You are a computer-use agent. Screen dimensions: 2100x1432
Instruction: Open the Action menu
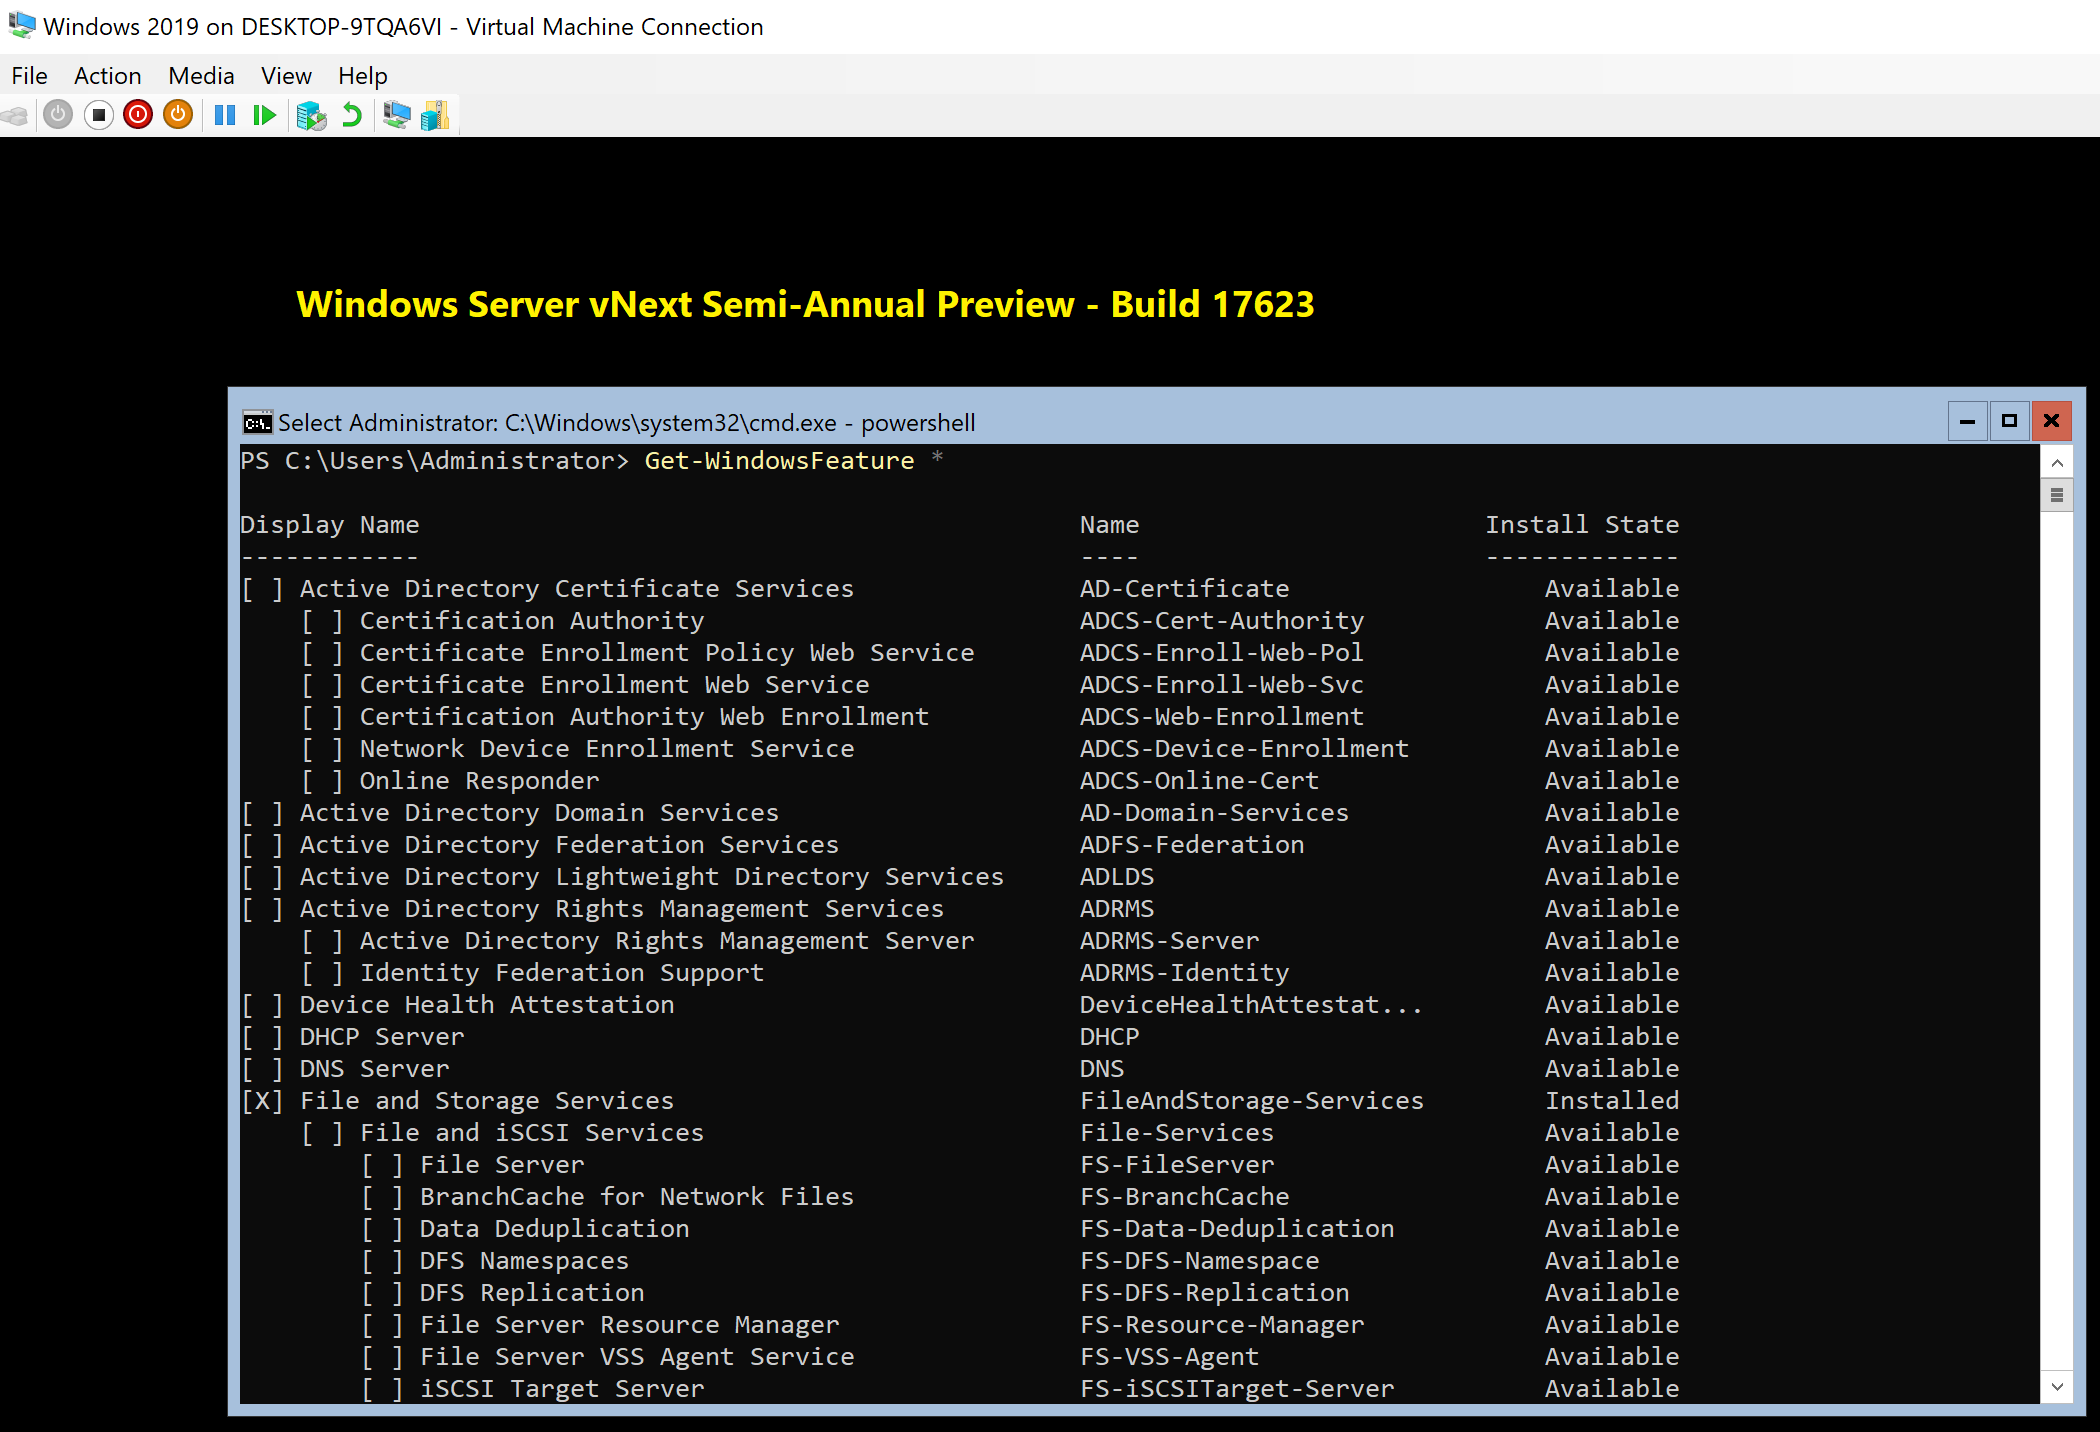pyautogui.click(x=107, y=76)
